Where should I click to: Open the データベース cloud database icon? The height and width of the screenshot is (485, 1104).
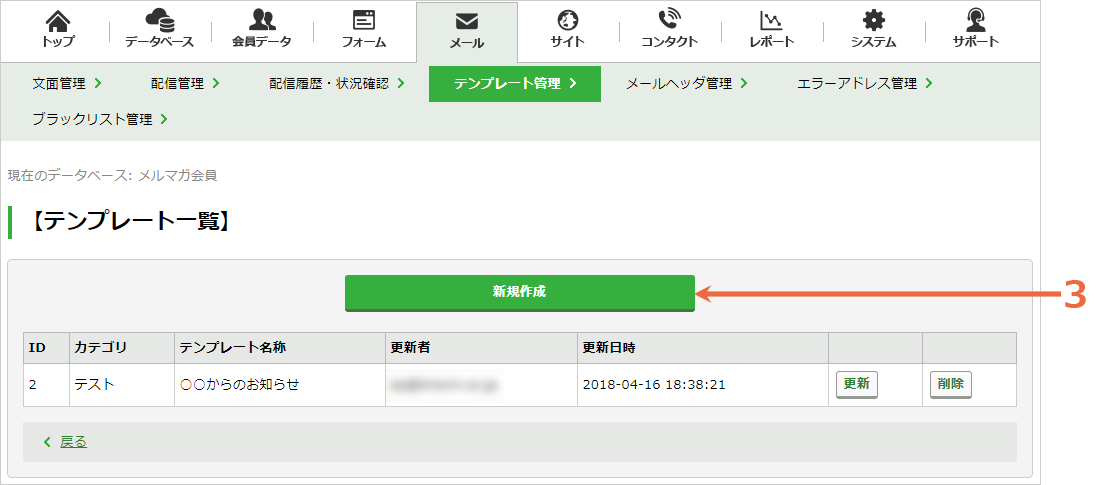coord(160,20)
